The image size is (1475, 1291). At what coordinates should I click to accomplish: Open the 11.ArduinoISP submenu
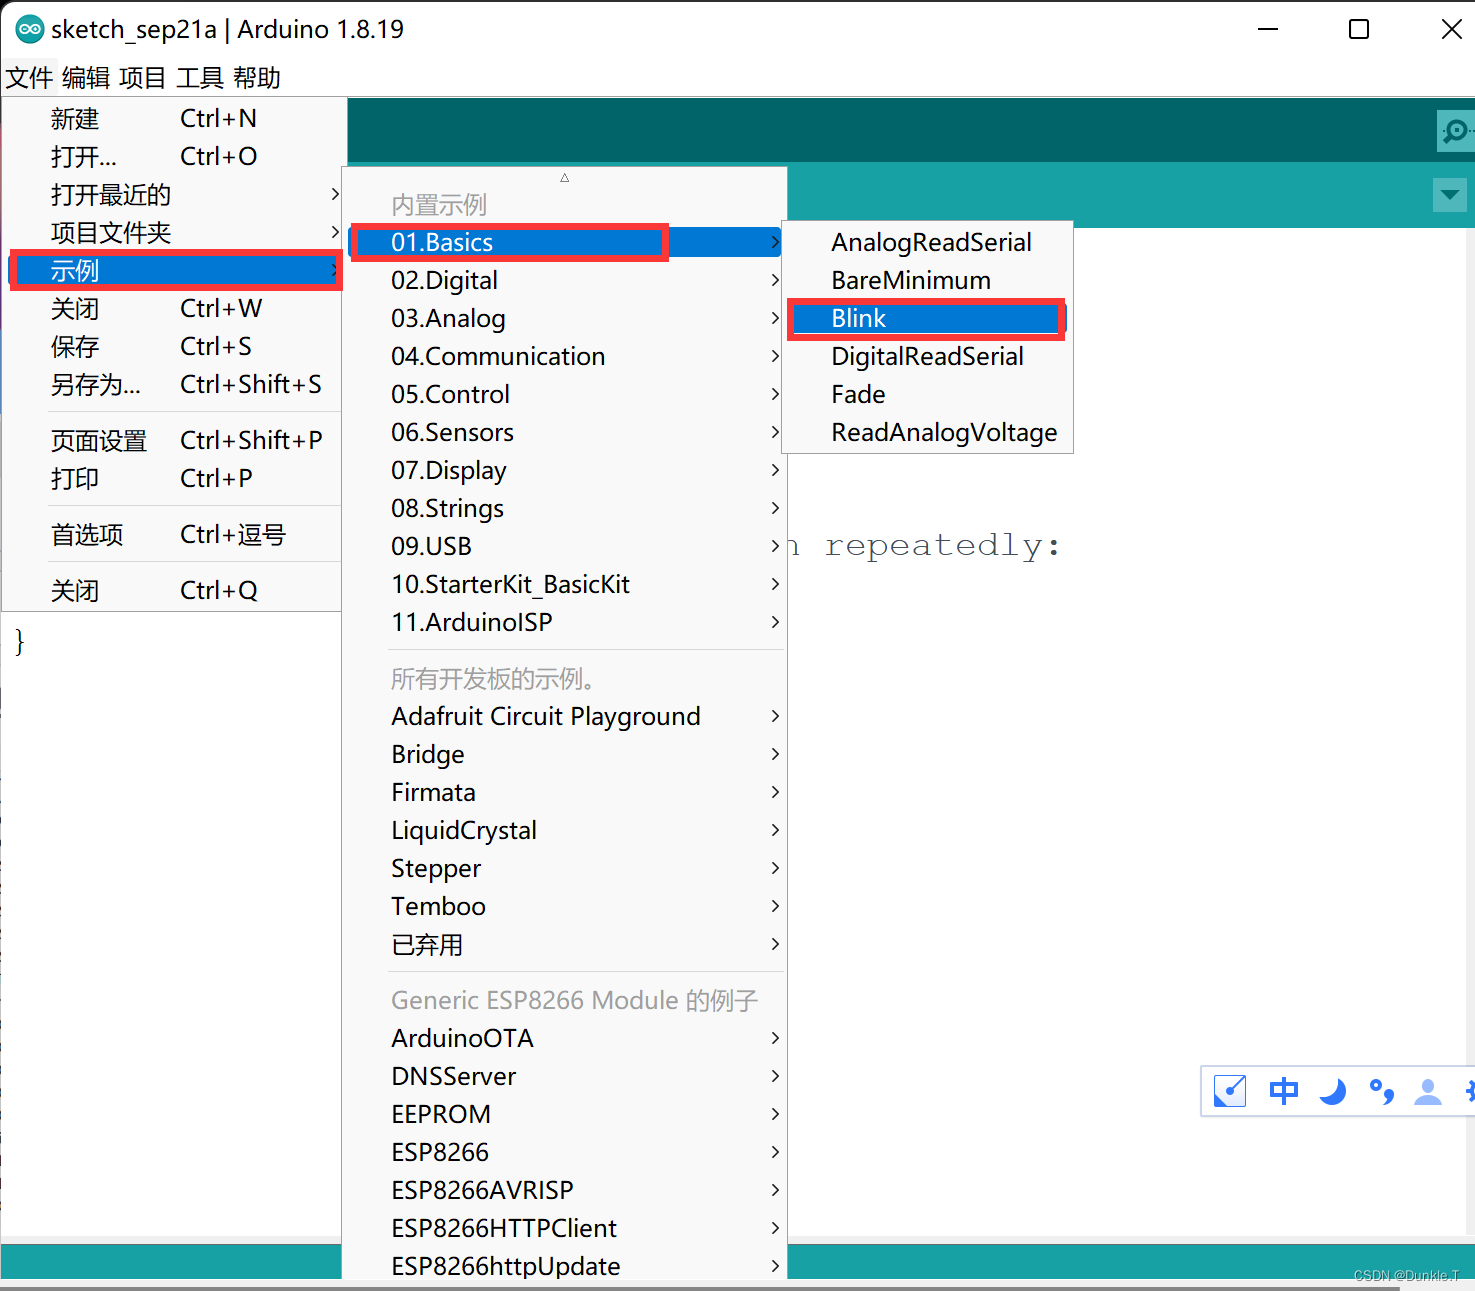tap(565, 622)
